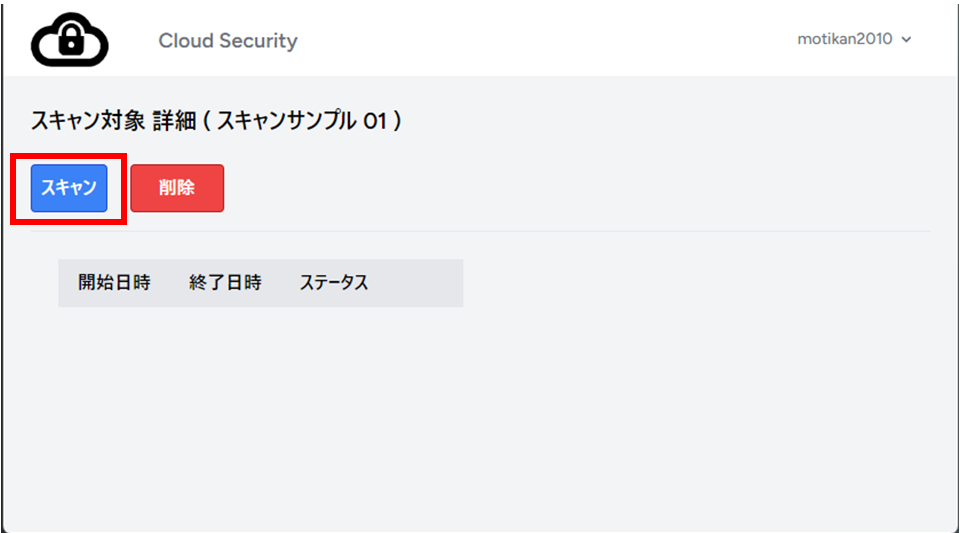
Task: Click empty header cell right of ステータス
Action: tap(420, 283)
